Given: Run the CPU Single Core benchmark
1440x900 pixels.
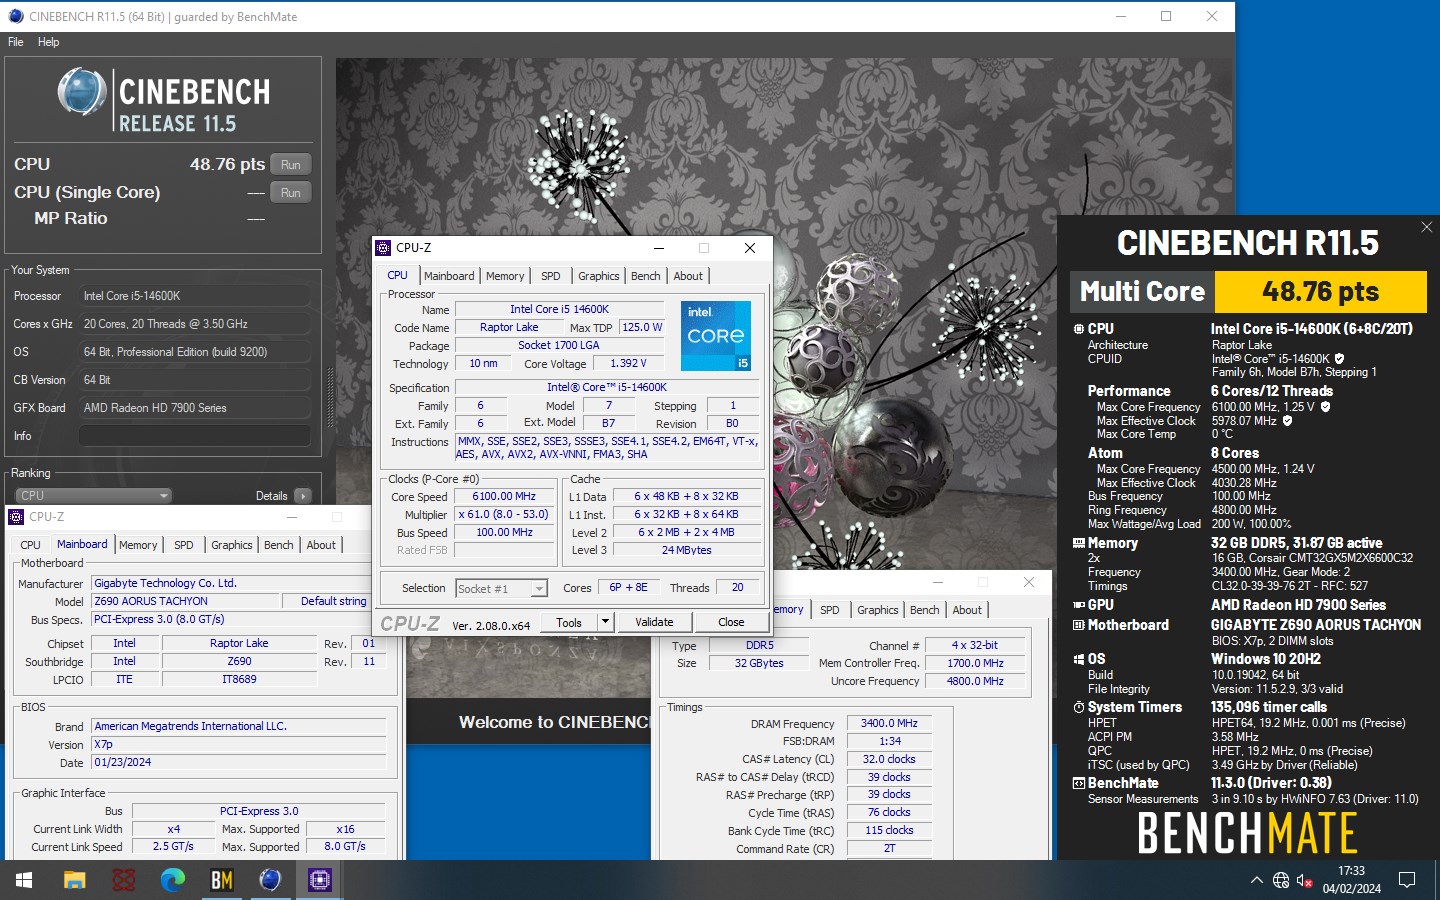Looking at the screenshot, I should coord(291,192).
